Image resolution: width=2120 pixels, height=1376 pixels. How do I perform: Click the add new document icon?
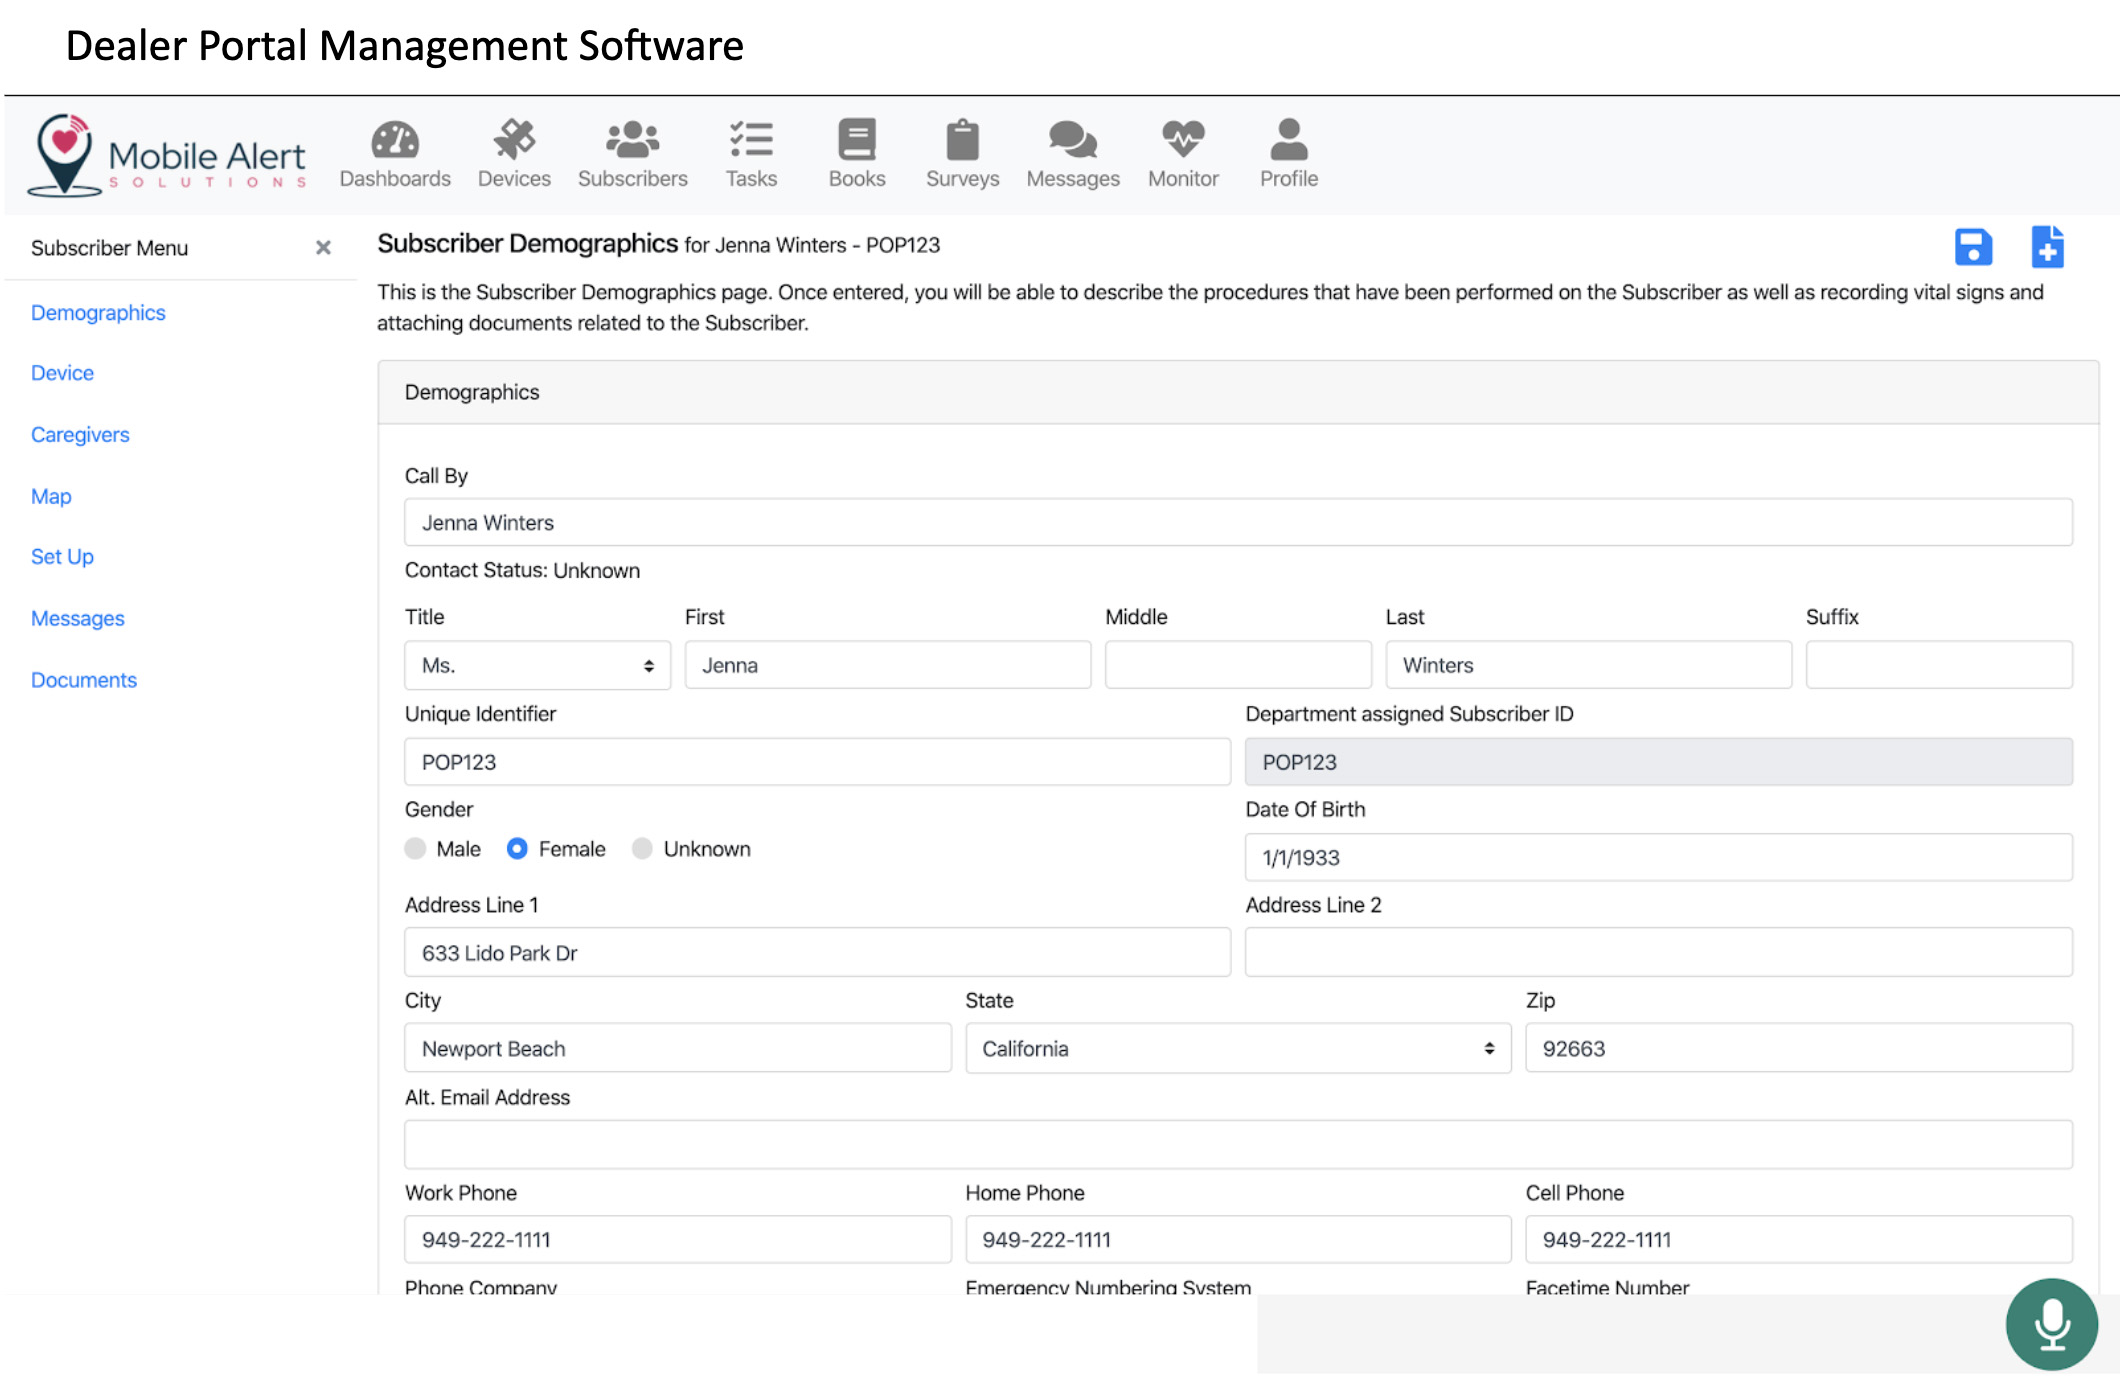pyautogui.click(x=2047, y=247)
